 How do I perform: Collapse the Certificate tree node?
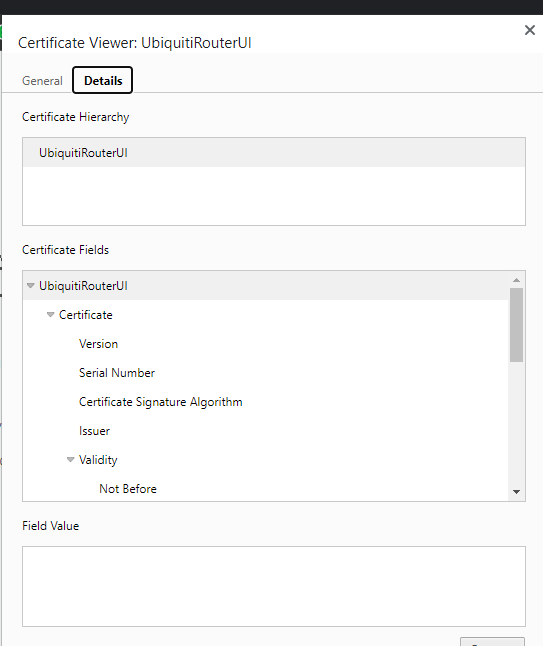pyautogui.click(x=50, y=315)
